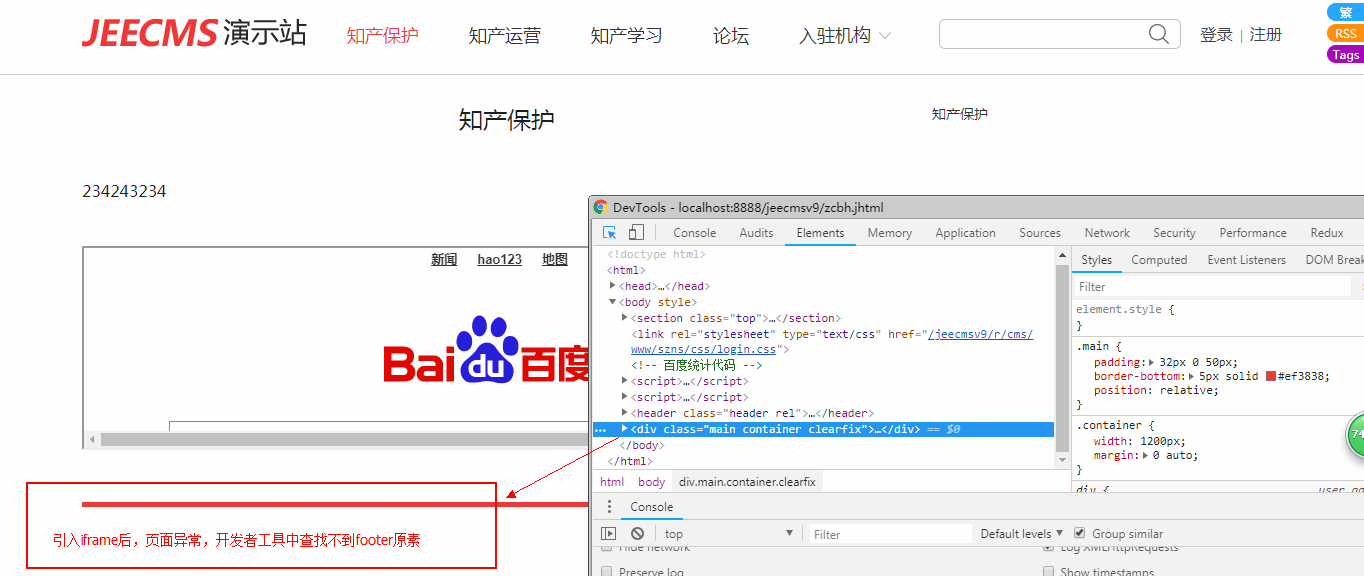The image size is (1364, 576).
Task: Open the Redux tab
Action: pyautogui.click(x=1327, y=233)
